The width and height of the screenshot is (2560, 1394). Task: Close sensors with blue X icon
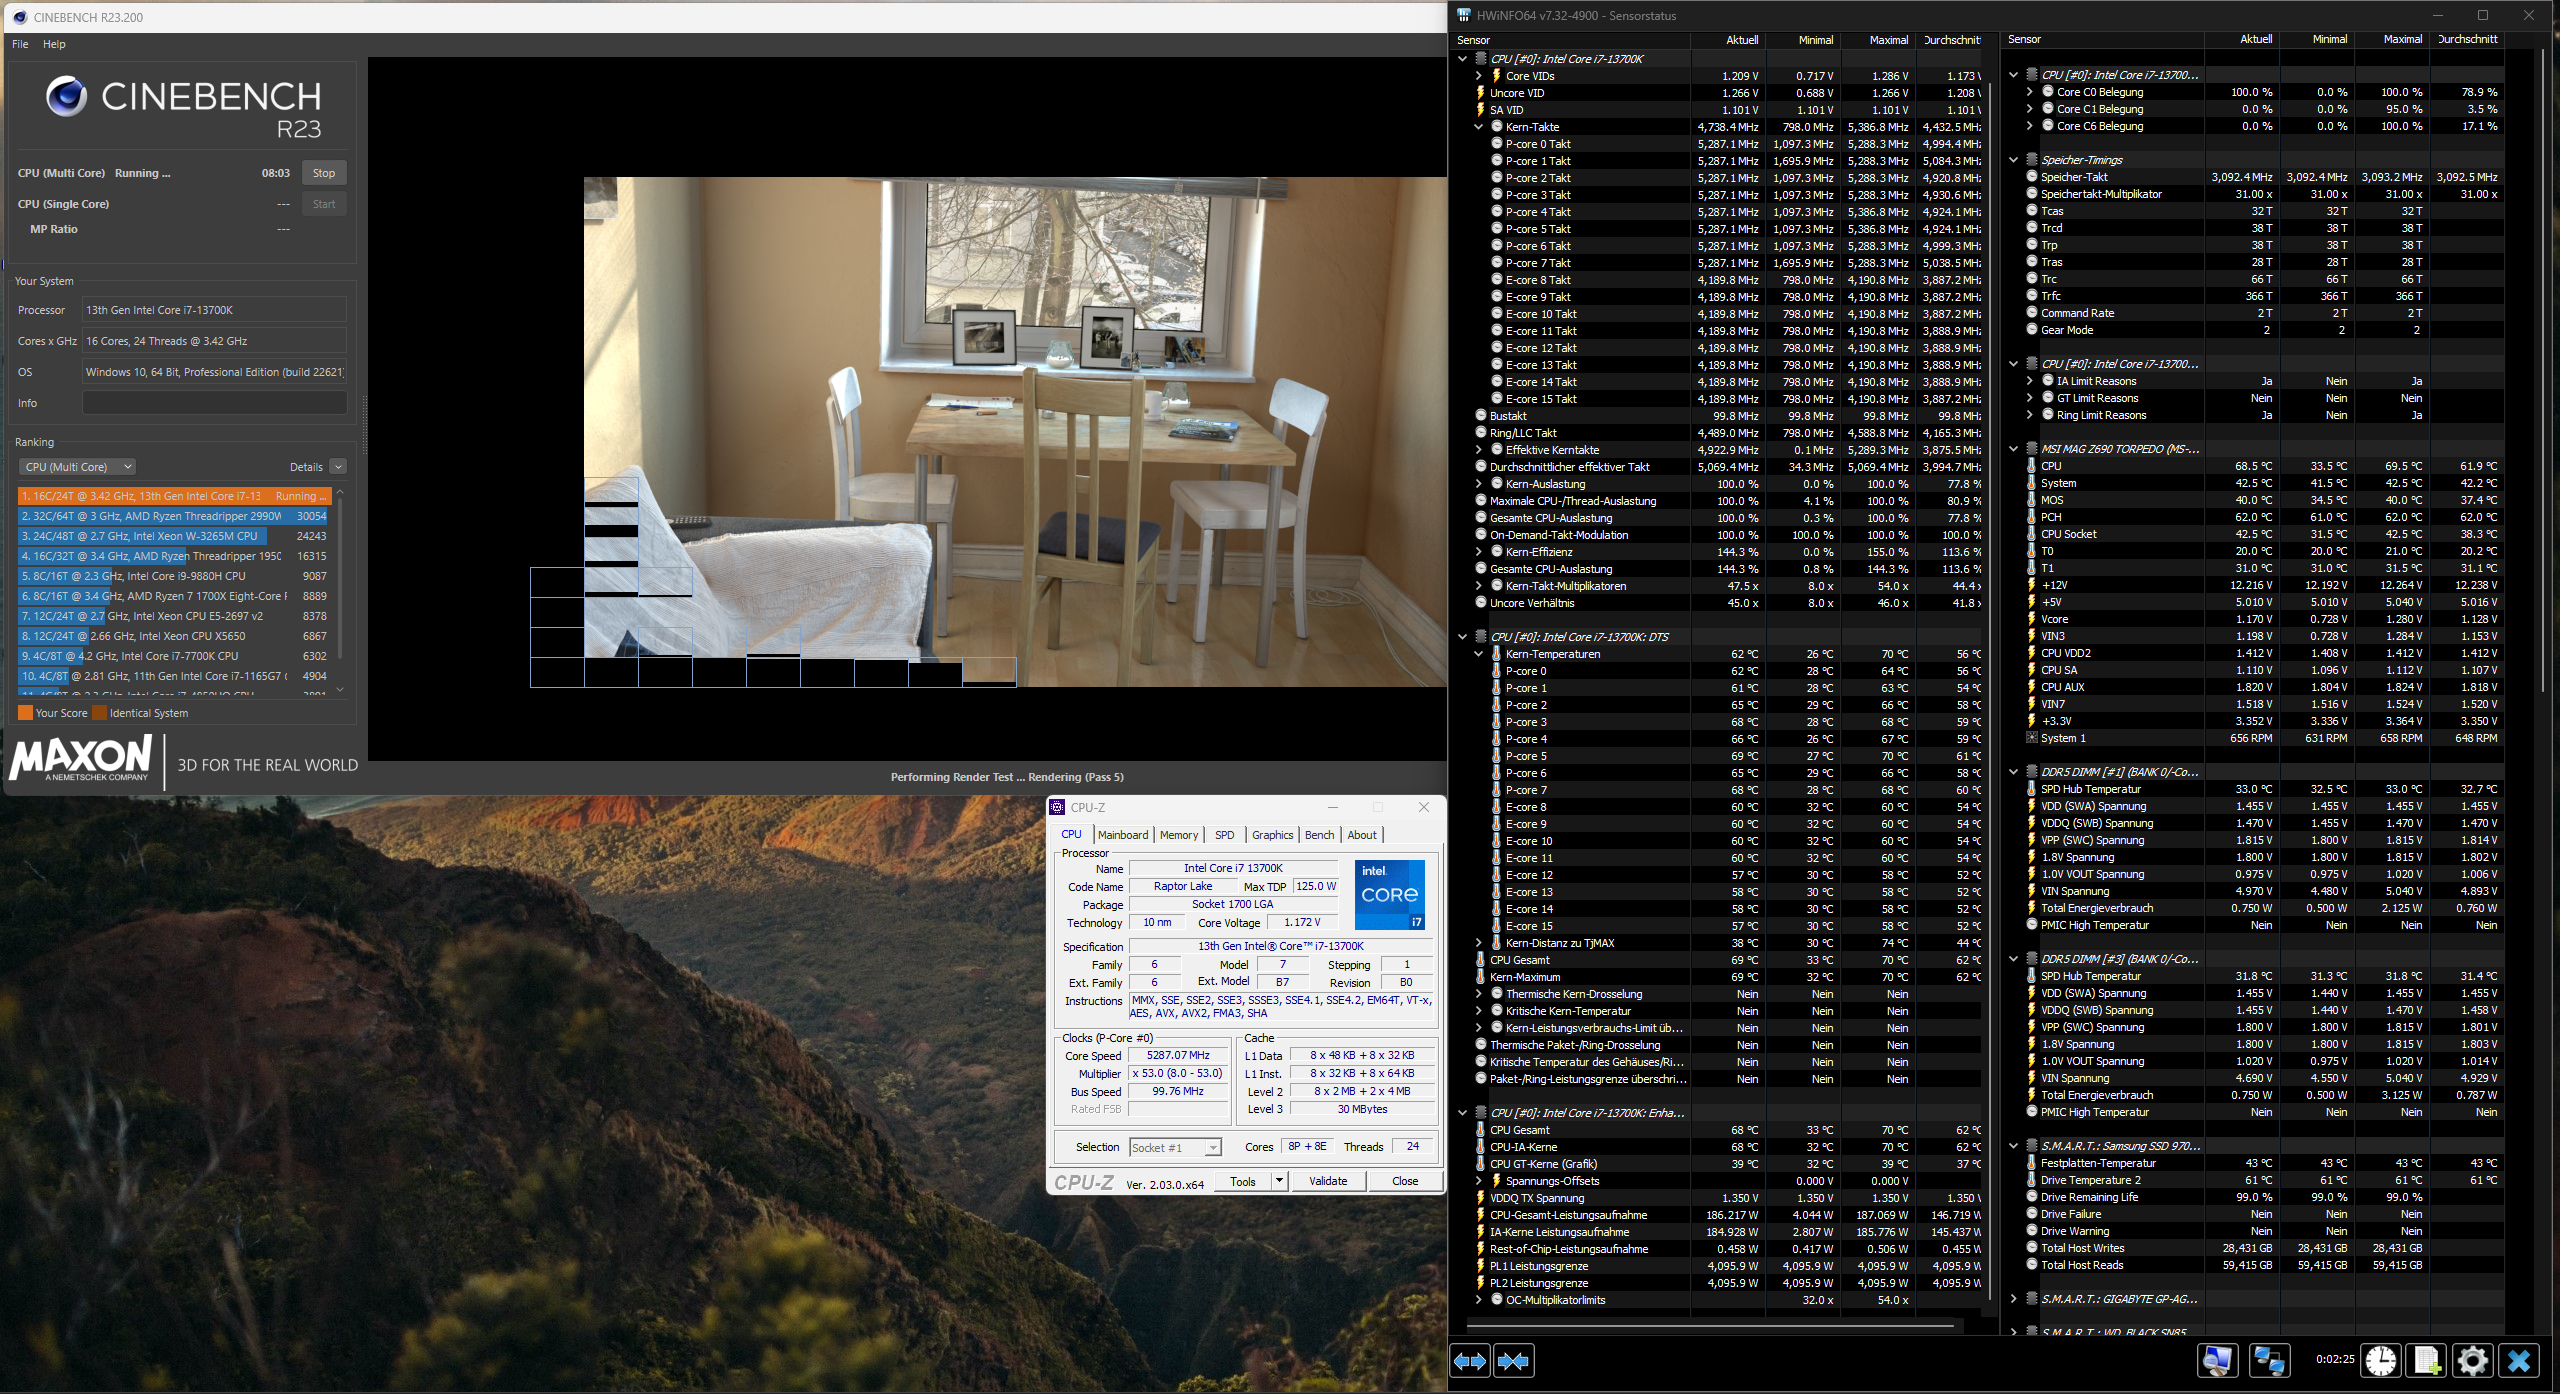2519,1360
